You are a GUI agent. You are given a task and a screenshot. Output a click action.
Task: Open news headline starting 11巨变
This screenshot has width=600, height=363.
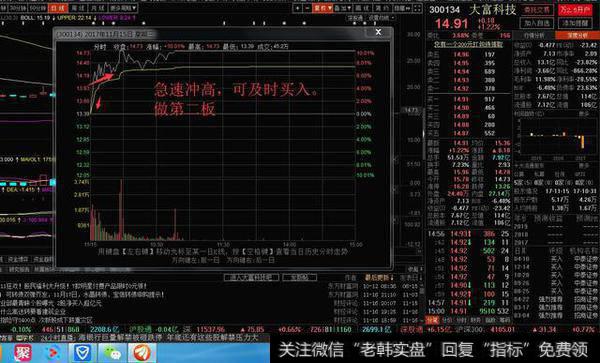(73, 286)
